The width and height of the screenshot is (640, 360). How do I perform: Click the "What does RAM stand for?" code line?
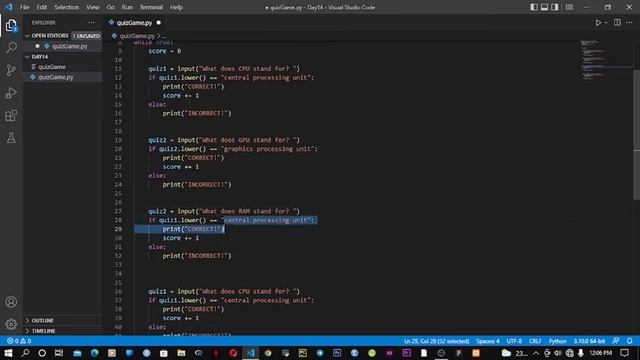pos(224,211)
